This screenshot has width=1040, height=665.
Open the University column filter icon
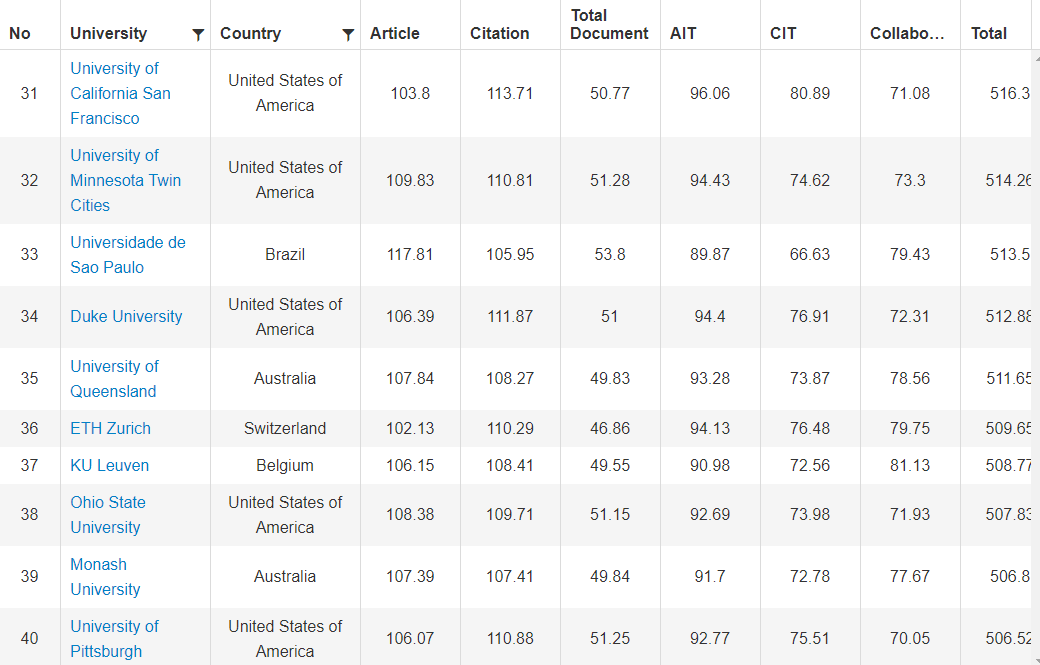point(198,35)
